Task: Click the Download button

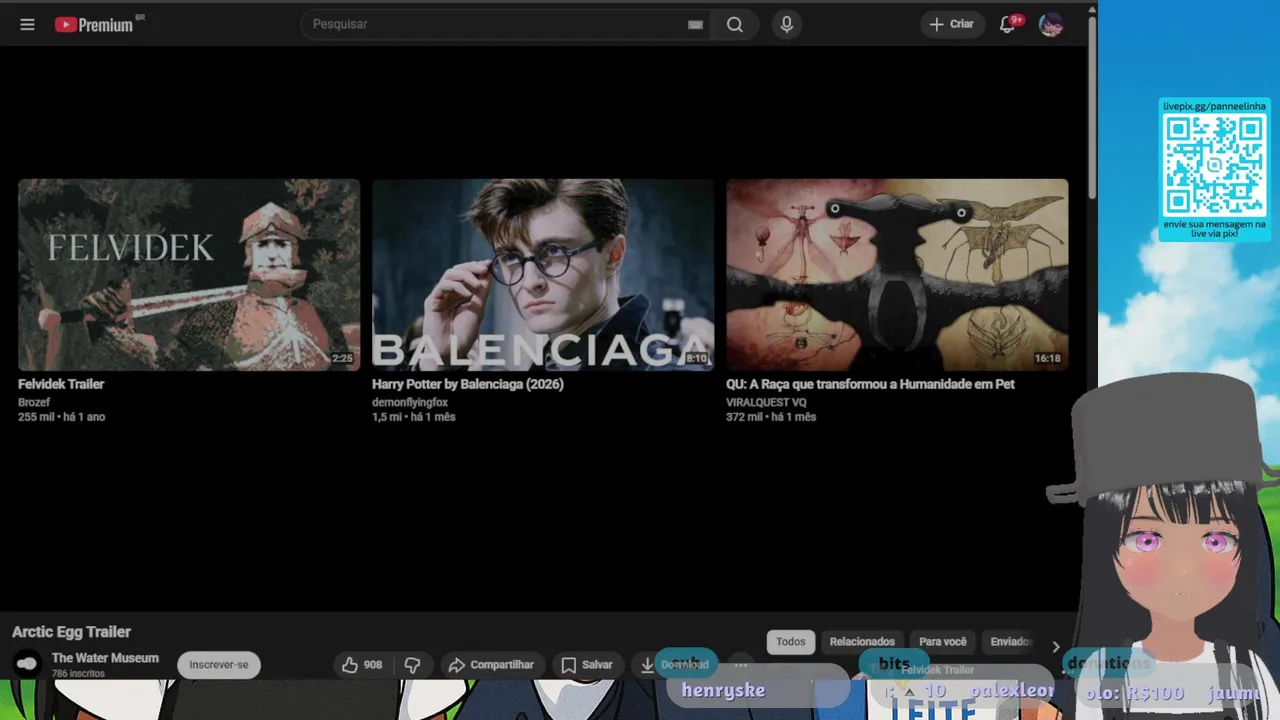Action: 675,665
